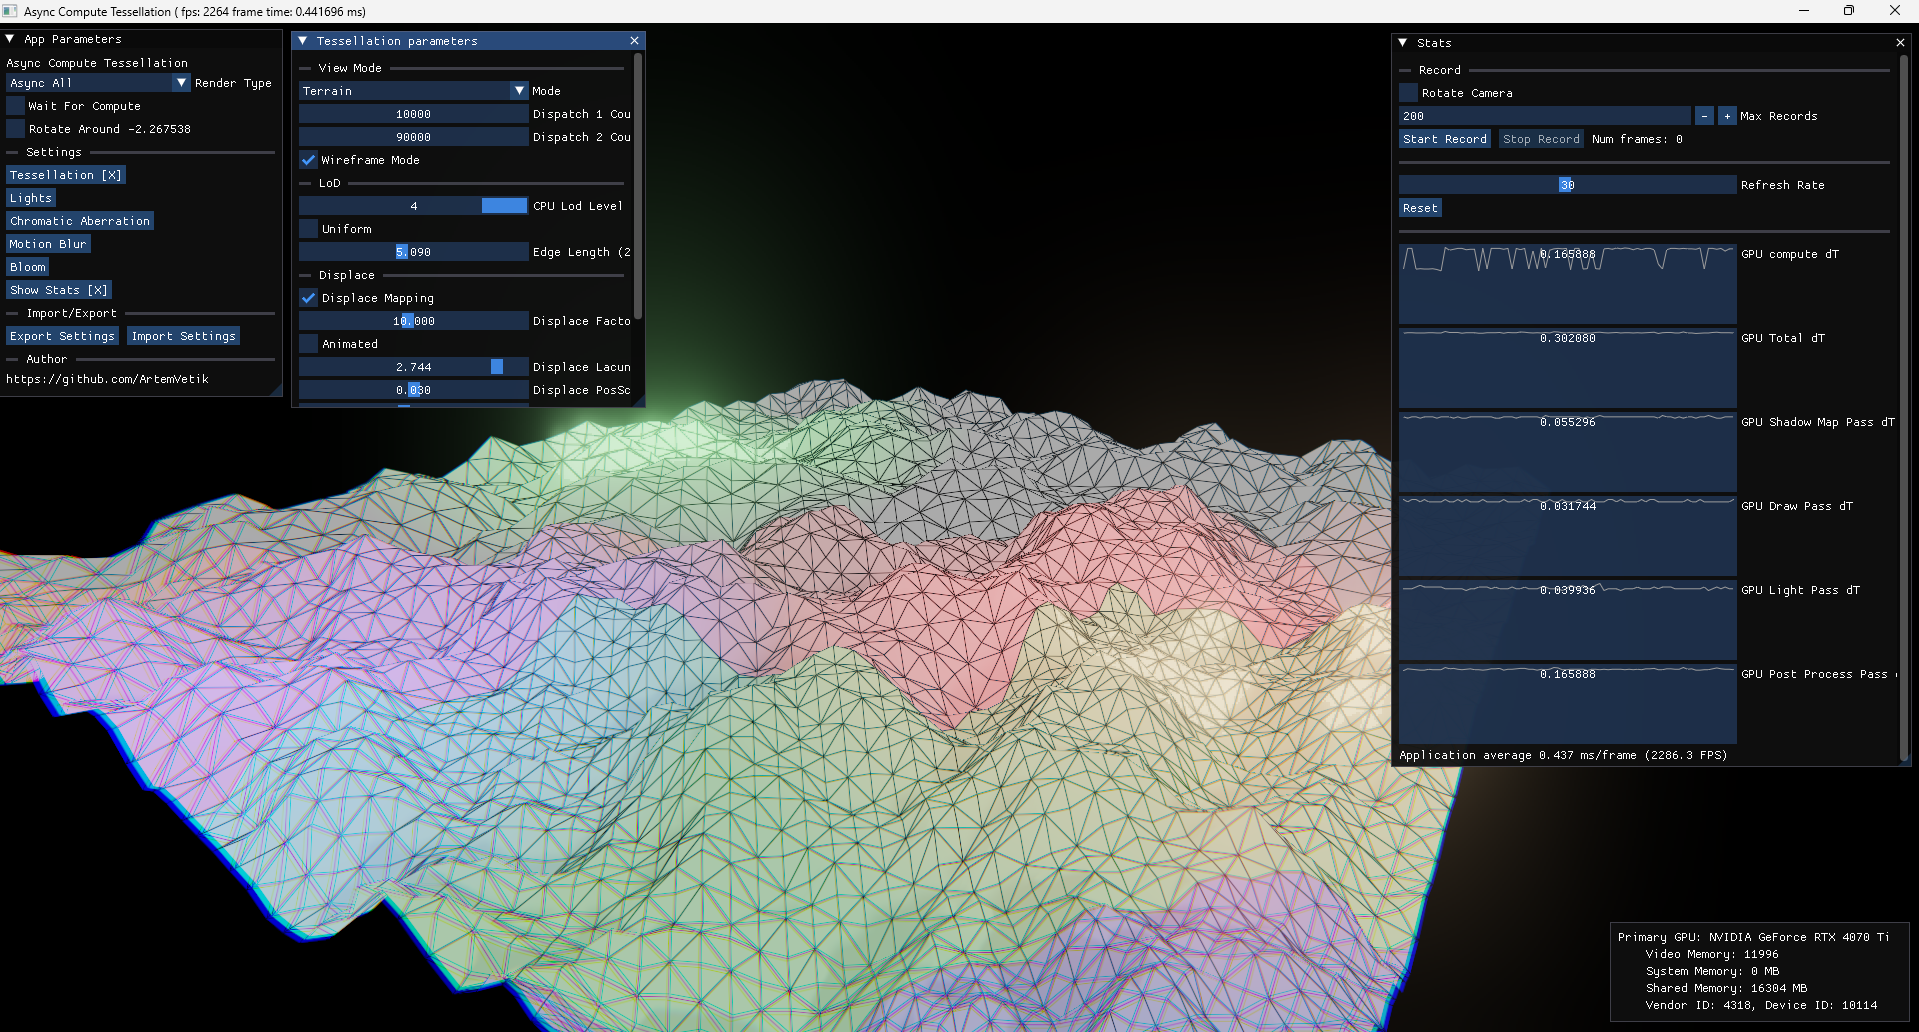
Task: Click the 'Primary GPU: NVIDIA GeForce RTX 4070 Ti' text
Action: pos(1753,937)
